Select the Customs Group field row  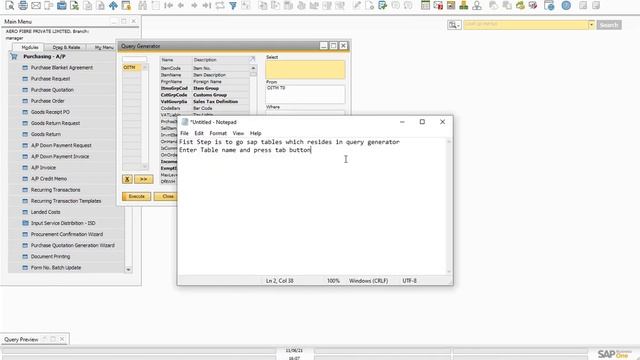204,95
